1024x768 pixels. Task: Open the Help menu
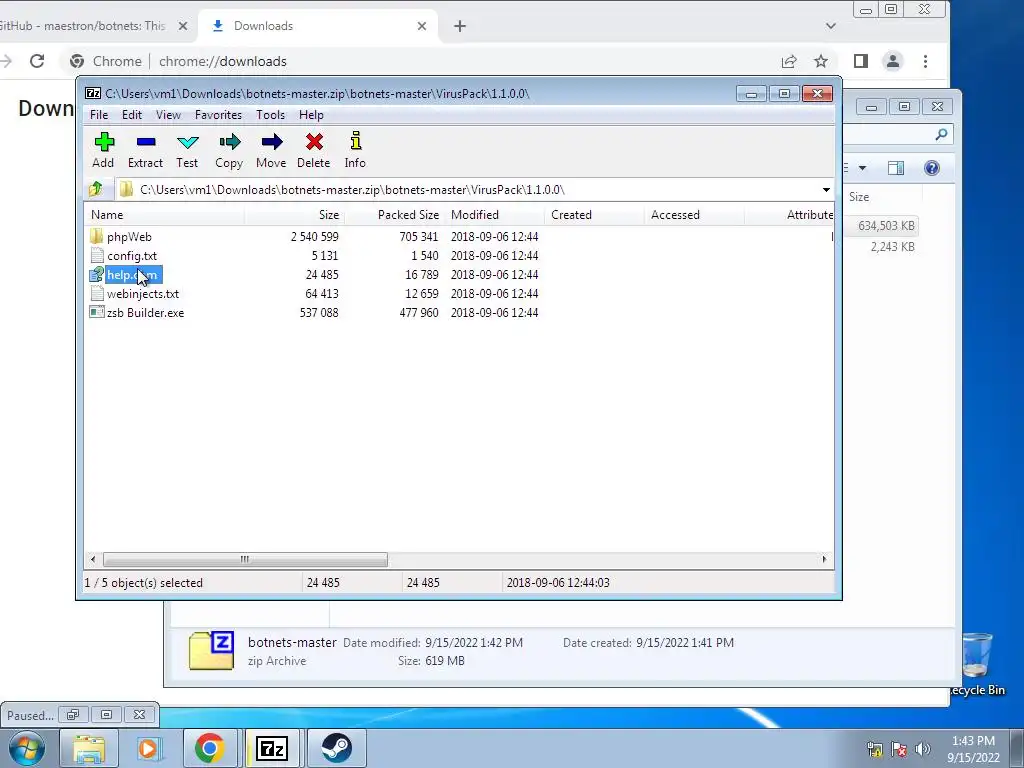[311, 114]
